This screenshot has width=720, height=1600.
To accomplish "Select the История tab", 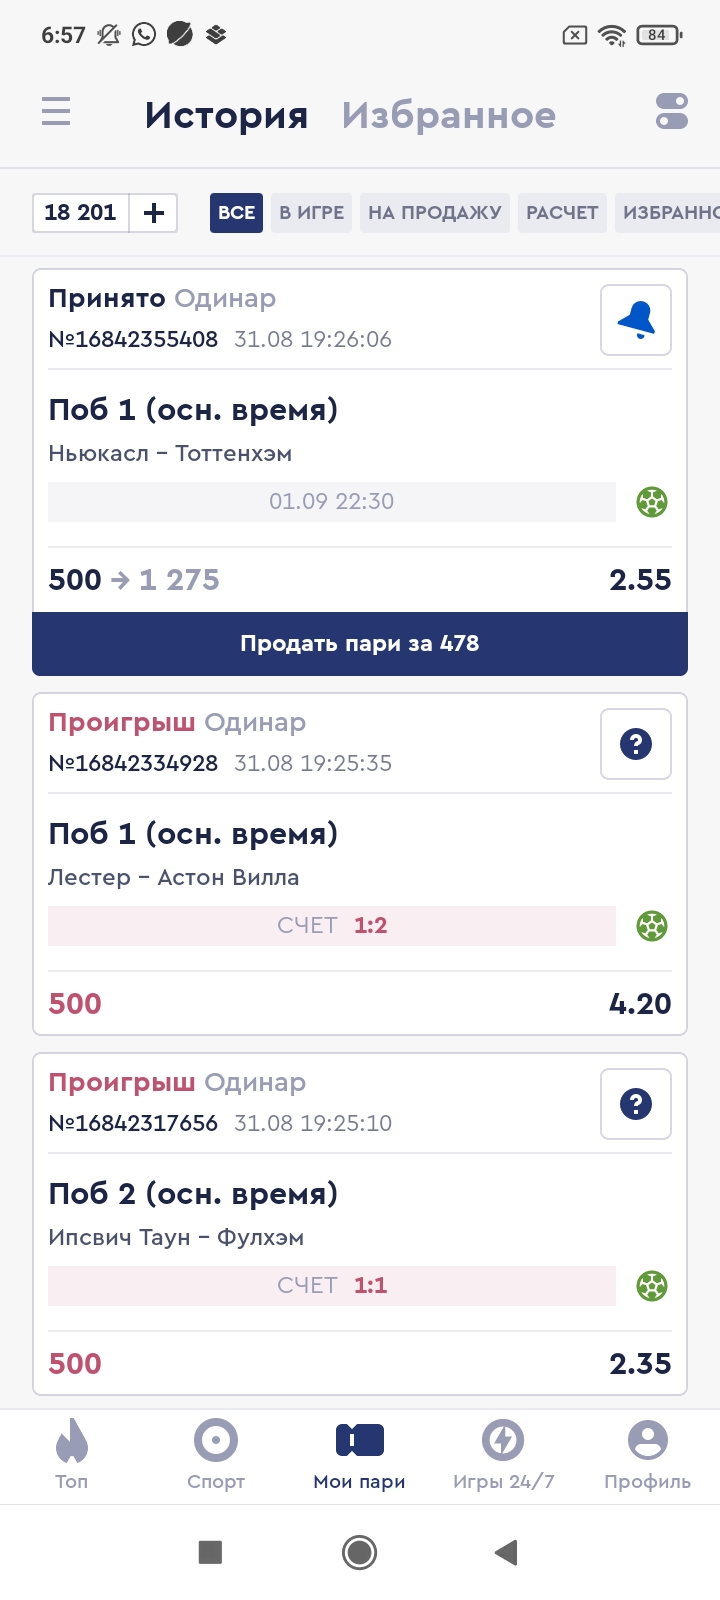I will (226, 116).
